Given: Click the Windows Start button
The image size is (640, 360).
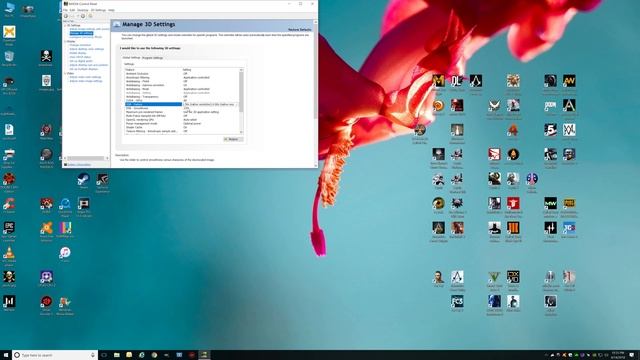Looking at the screenshot, I should [x=6, y=355].
